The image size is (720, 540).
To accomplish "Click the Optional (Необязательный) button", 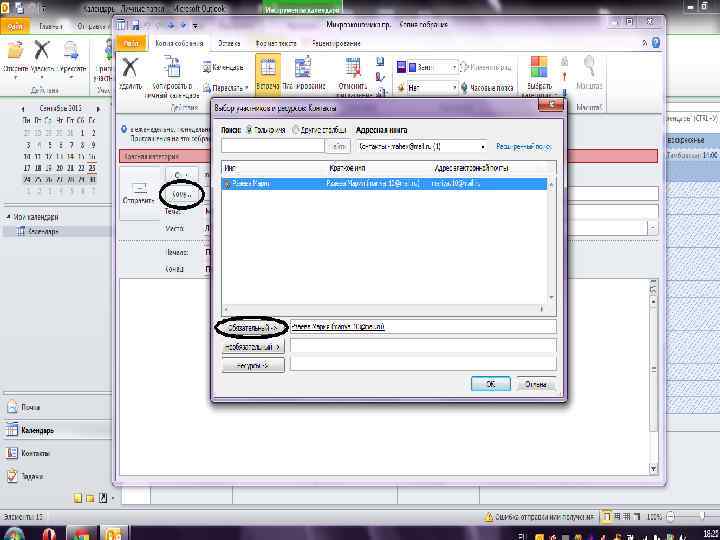I will [253, 347].
